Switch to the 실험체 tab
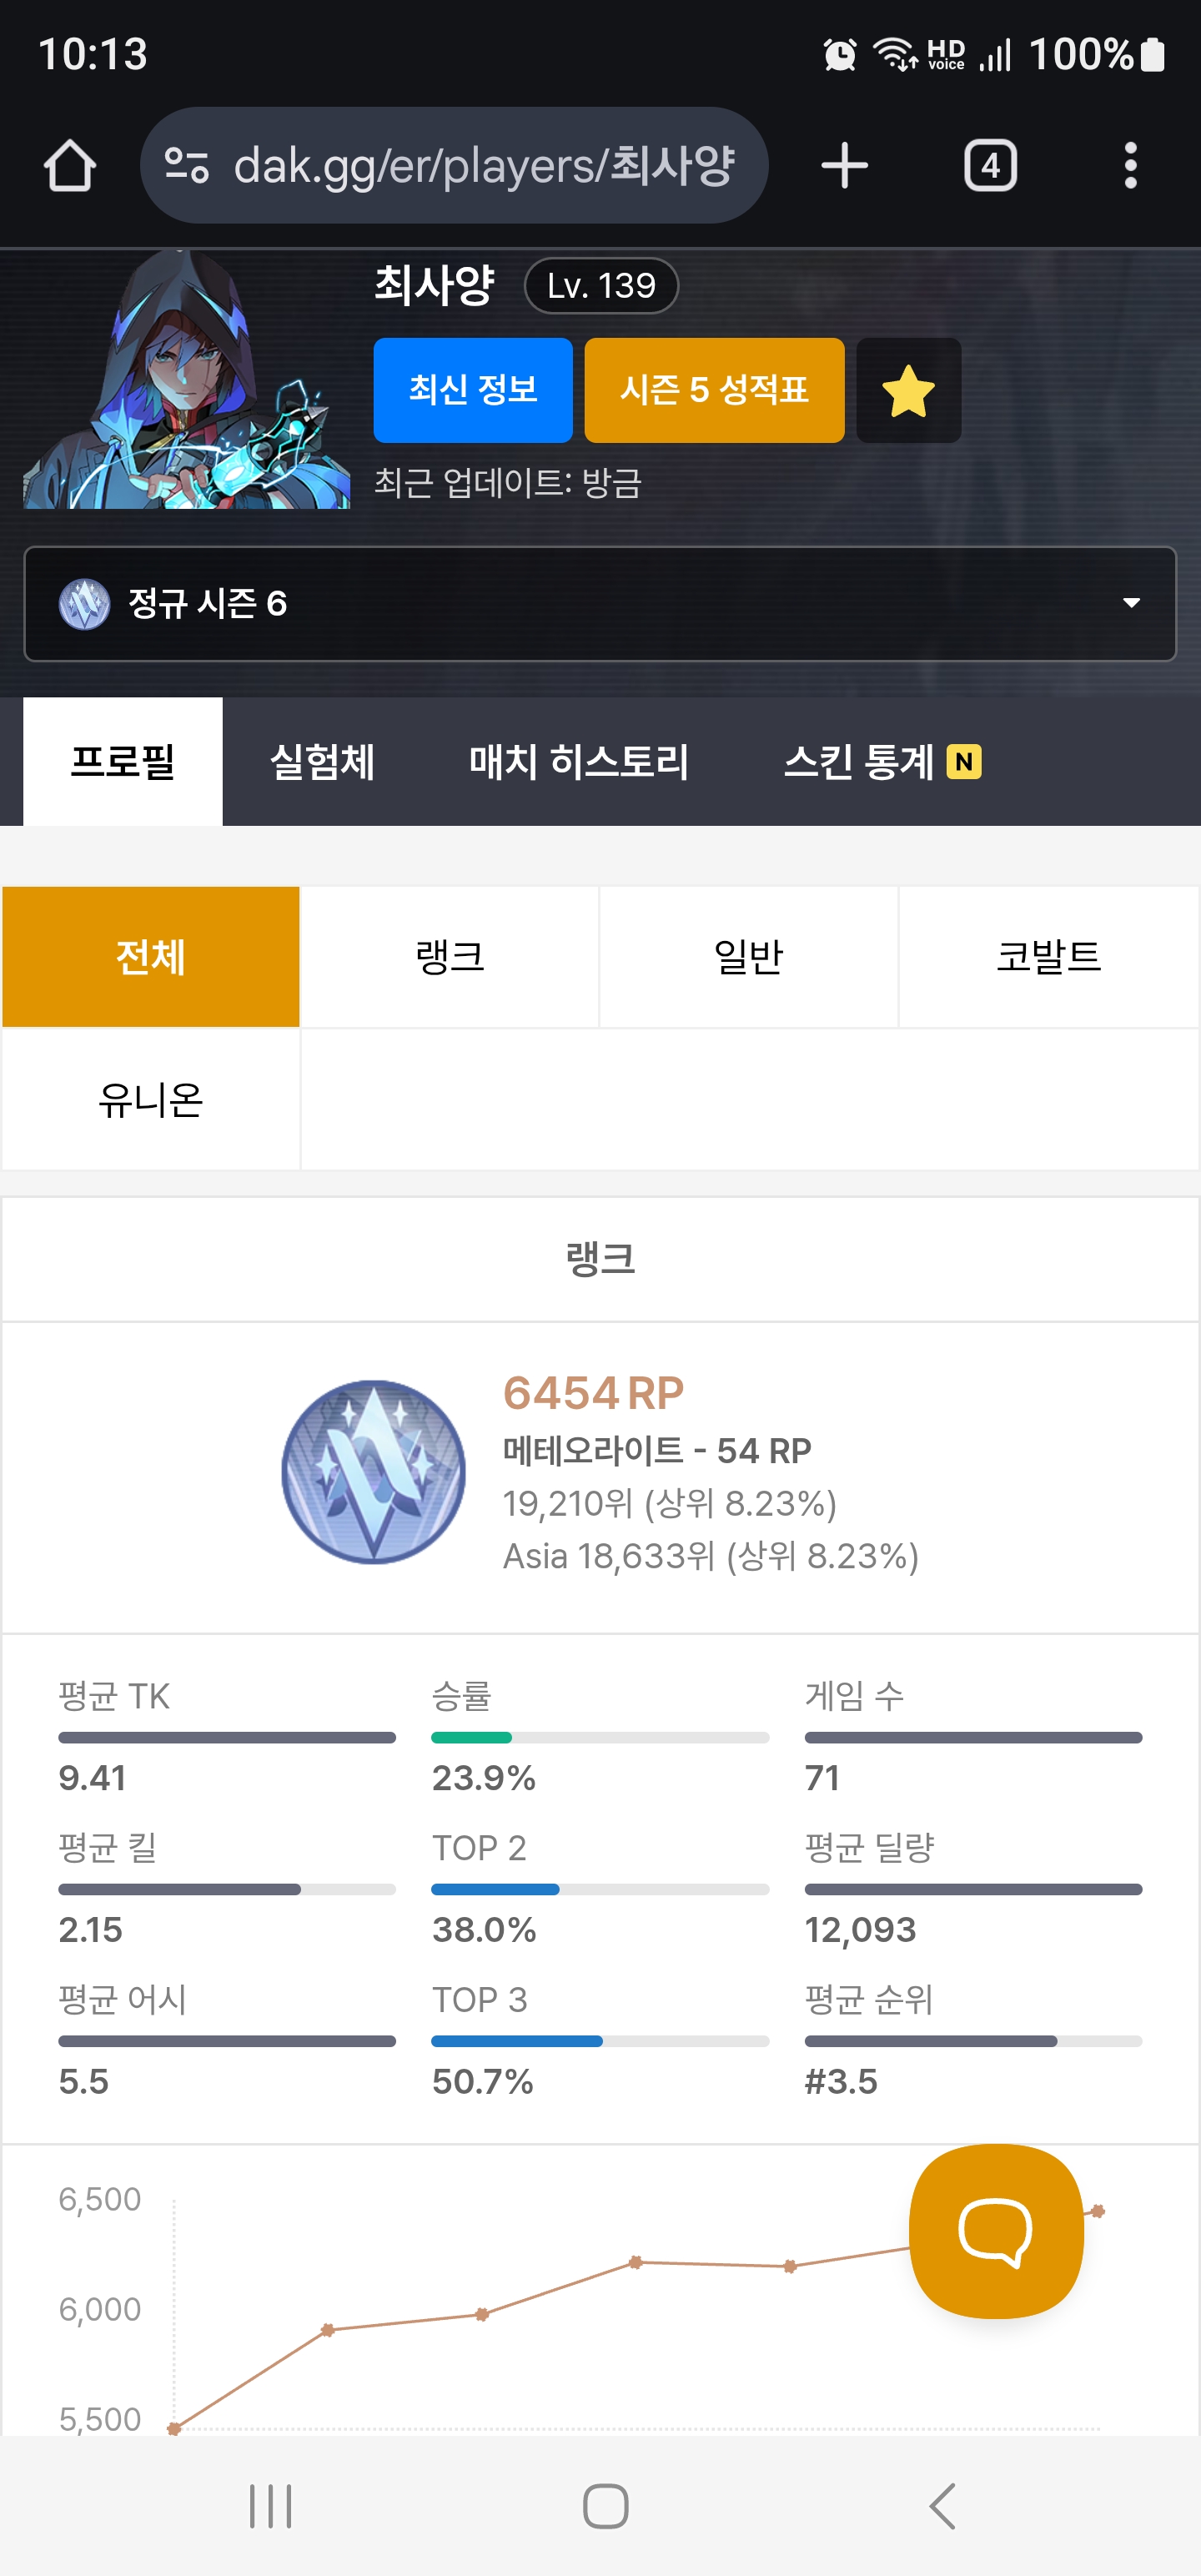The height and width of the screenshot is (2576, 1201). click(322, 762)
